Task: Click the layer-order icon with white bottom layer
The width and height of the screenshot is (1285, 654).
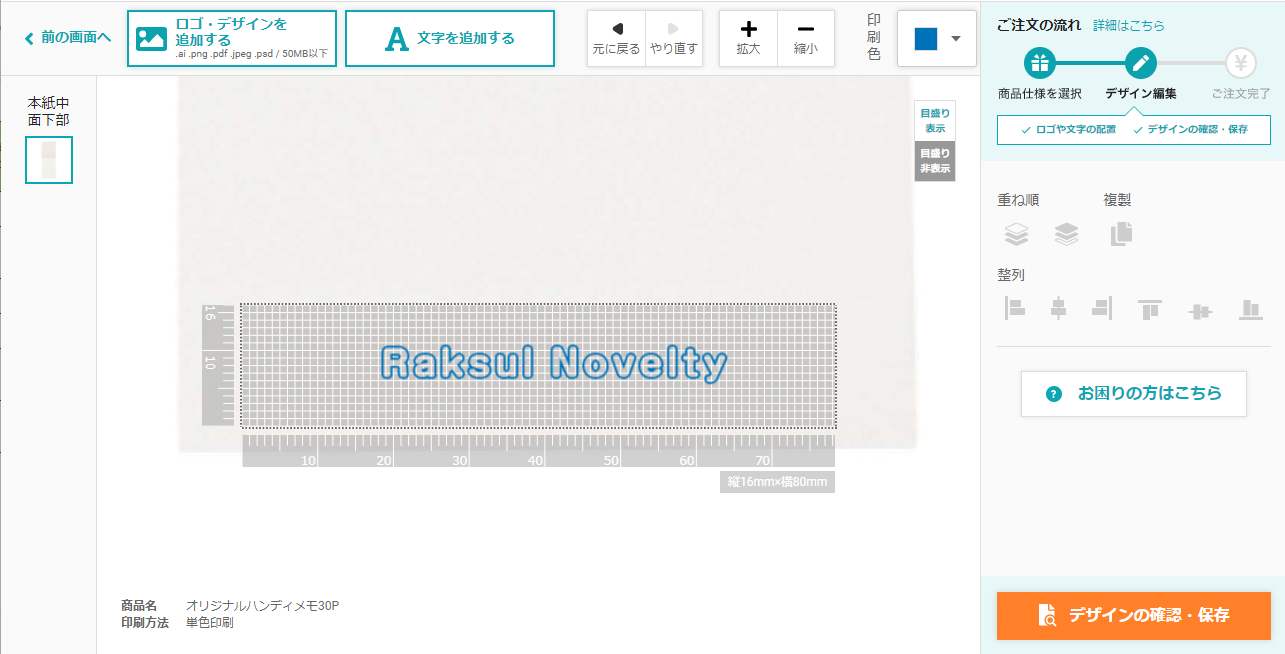Action: (x=1067, y=234)
